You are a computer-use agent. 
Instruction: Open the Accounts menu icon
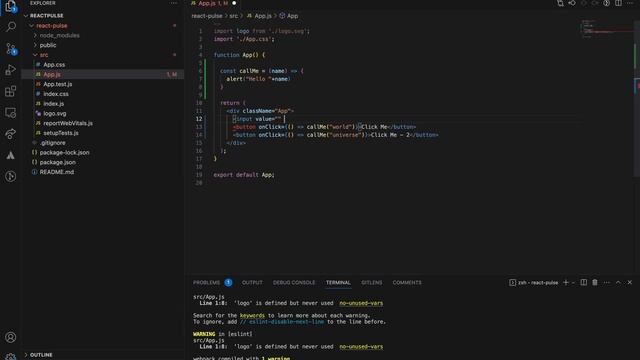tap(11, 337)
